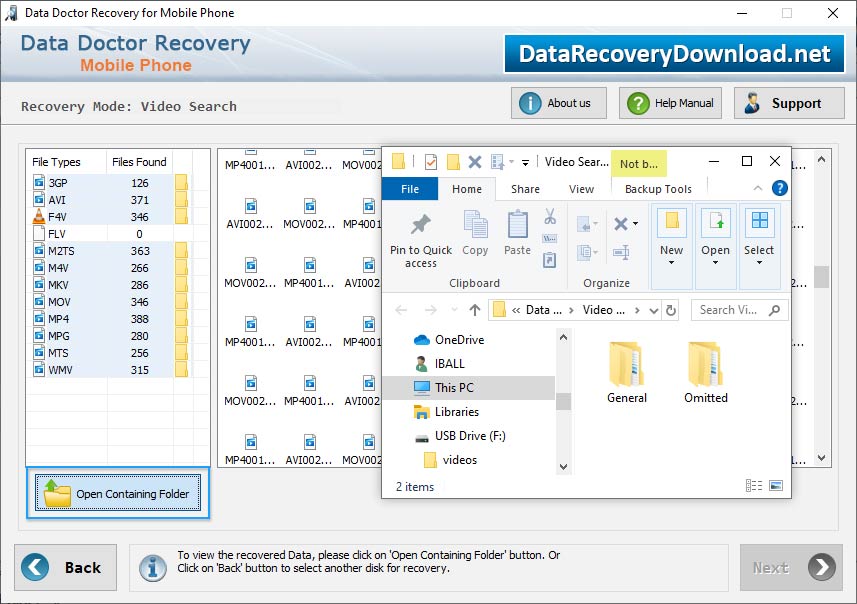This screenshot has width=857, height=604.
Task: Open the Backup Tools tab
Action: tap(658, 189)
